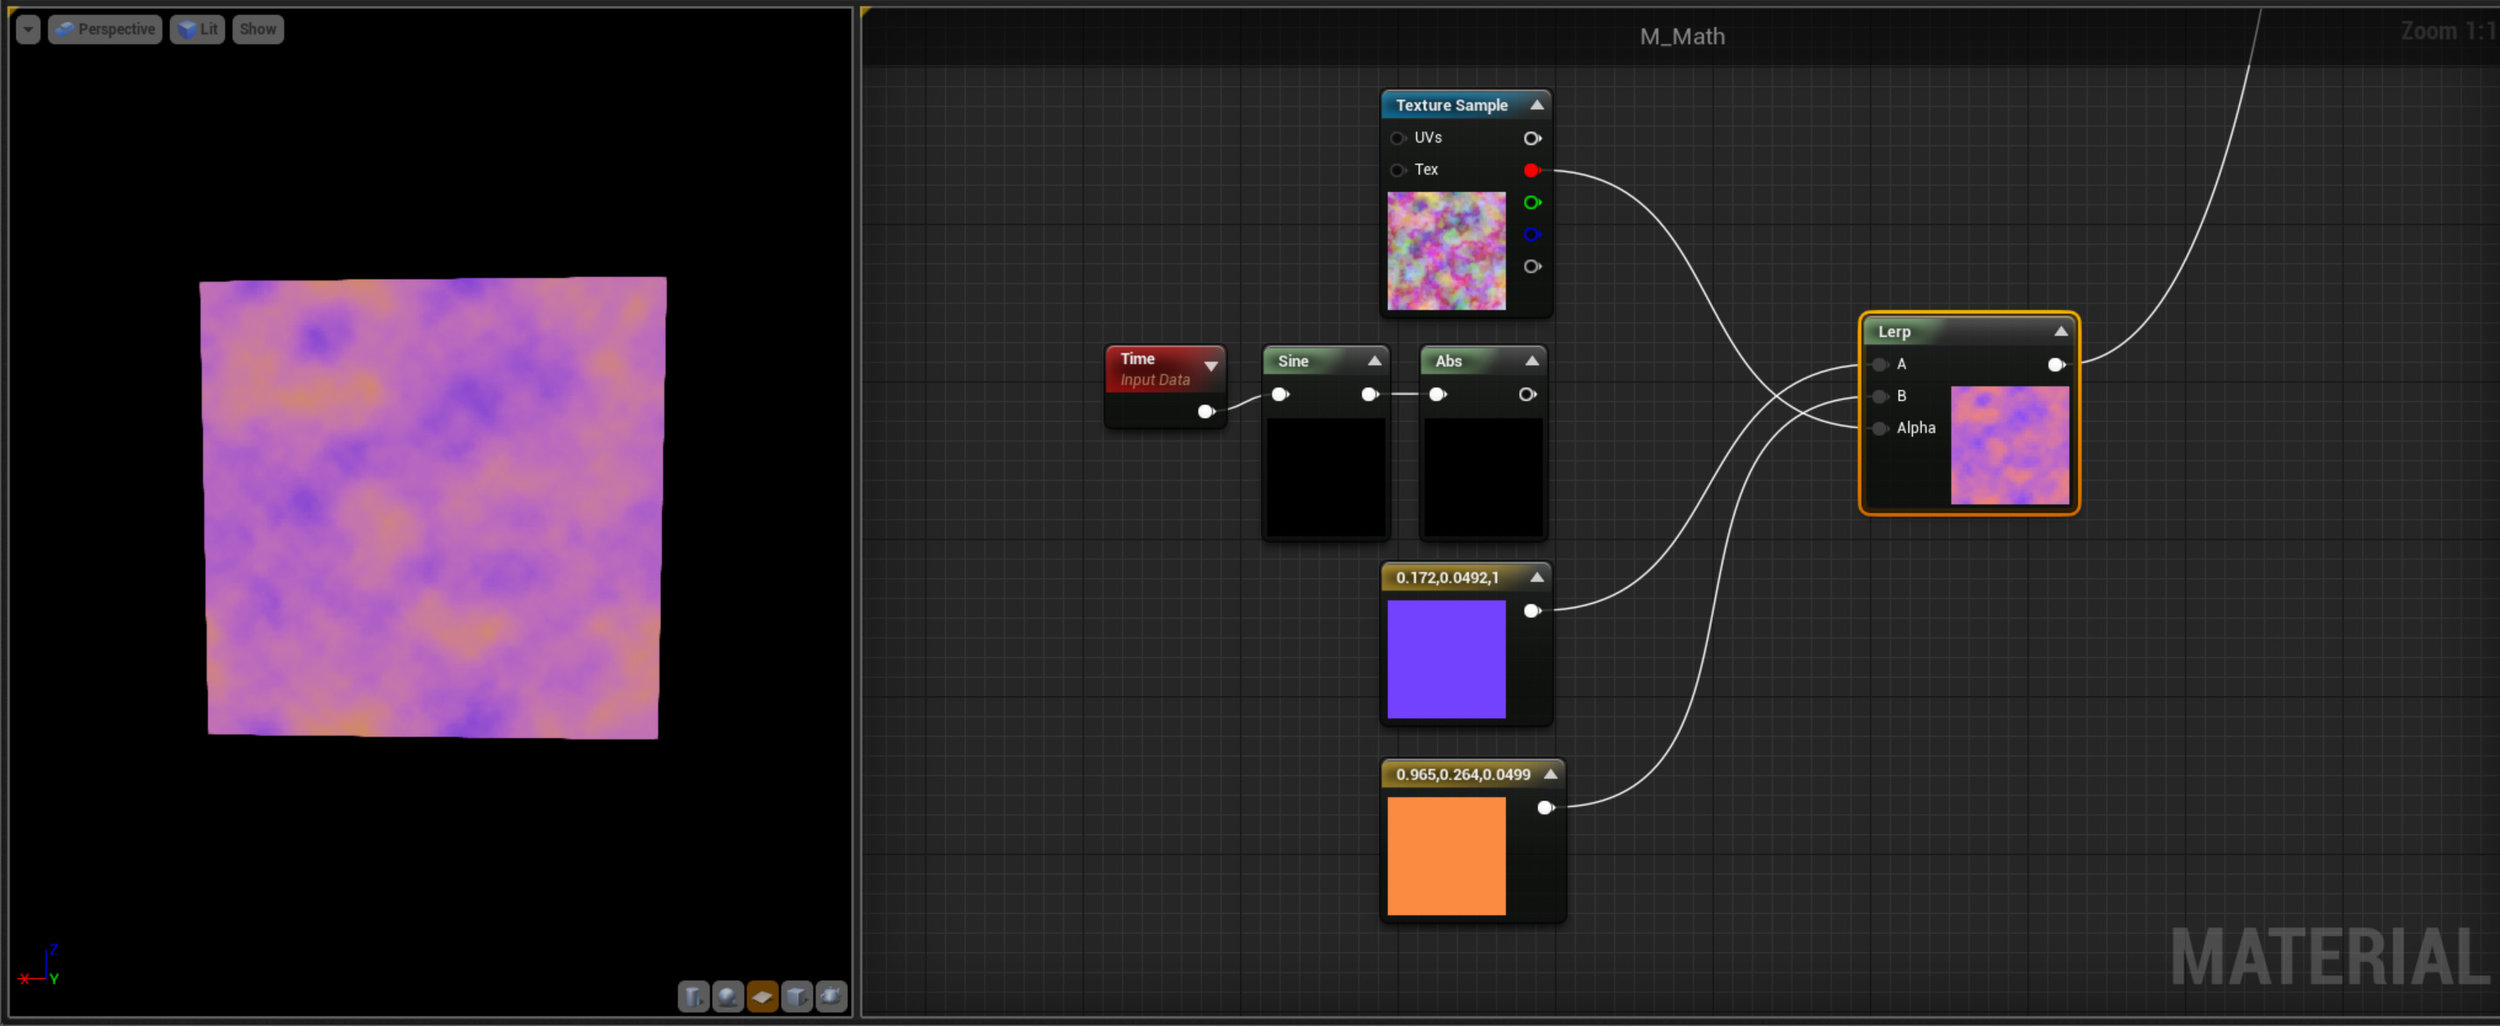
Task: Click the 0.965,0.264,0.0499 node title
Action: [1463, 774]
